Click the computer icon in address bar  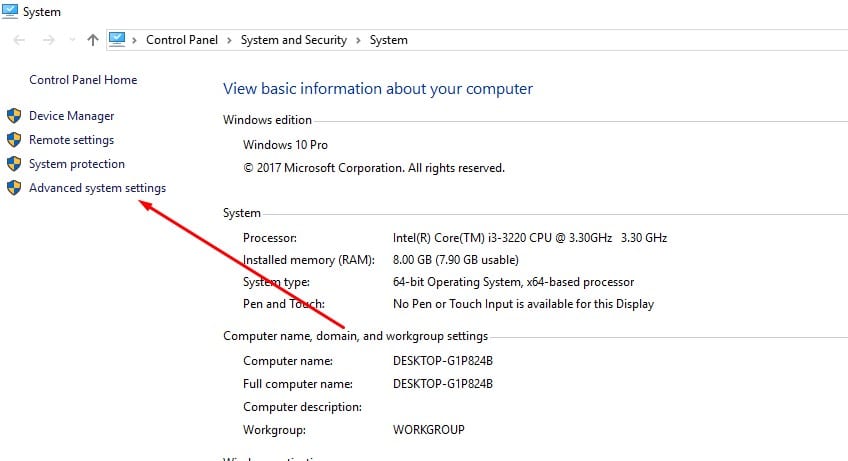[x=117, y=39]
